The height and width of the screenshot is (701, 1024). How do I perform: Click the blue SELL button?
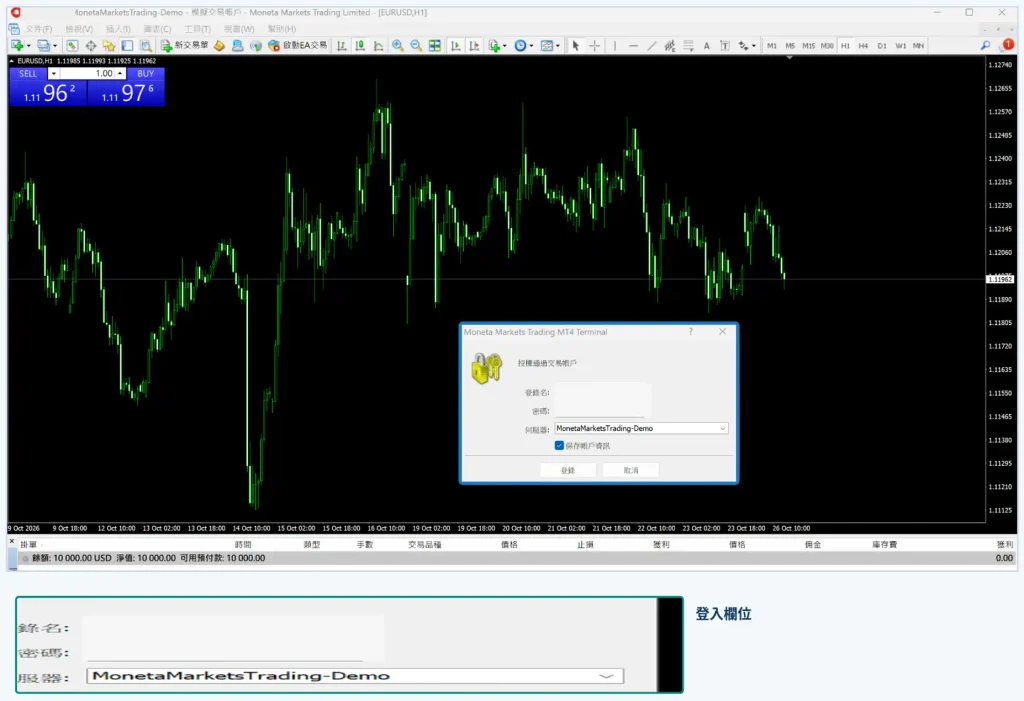(28, 74)
